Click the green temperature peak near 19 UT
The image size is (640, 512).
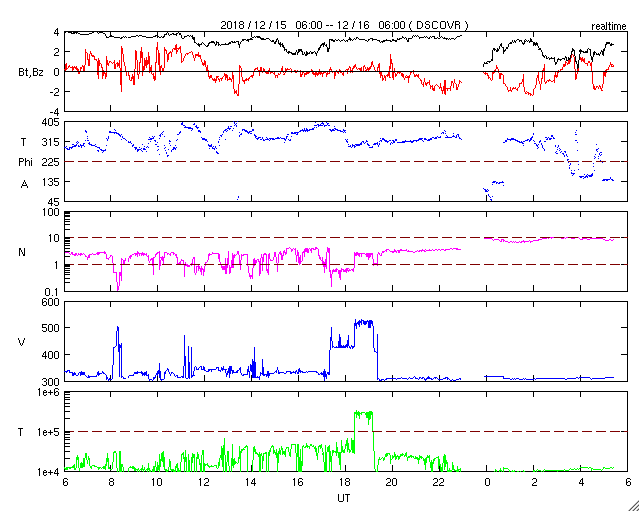(x=364, y=414)
